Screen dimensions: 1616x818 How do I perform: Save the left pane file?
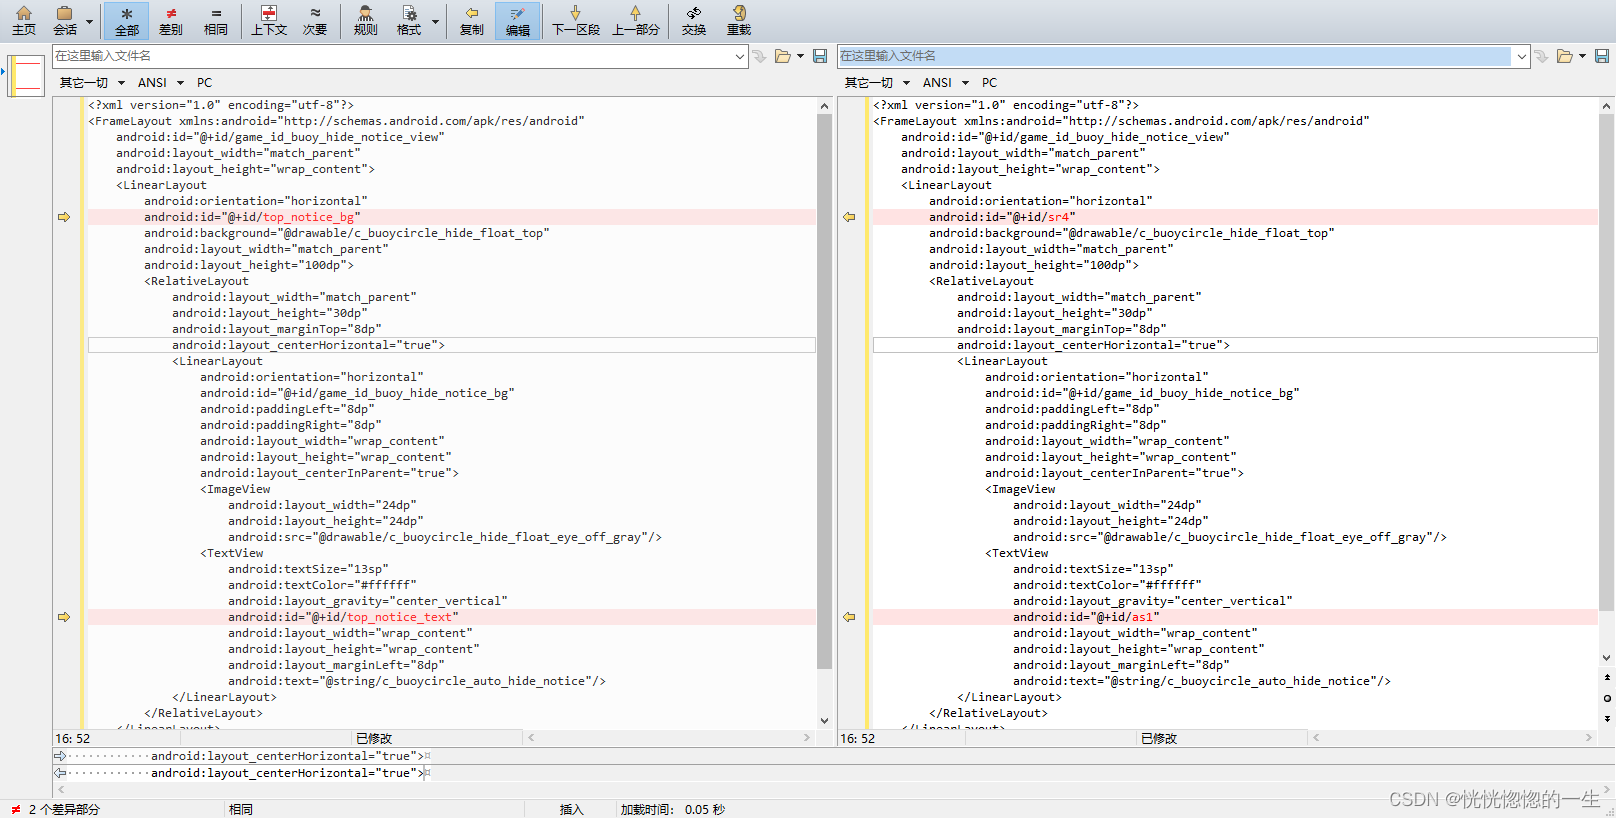point(820,56)
